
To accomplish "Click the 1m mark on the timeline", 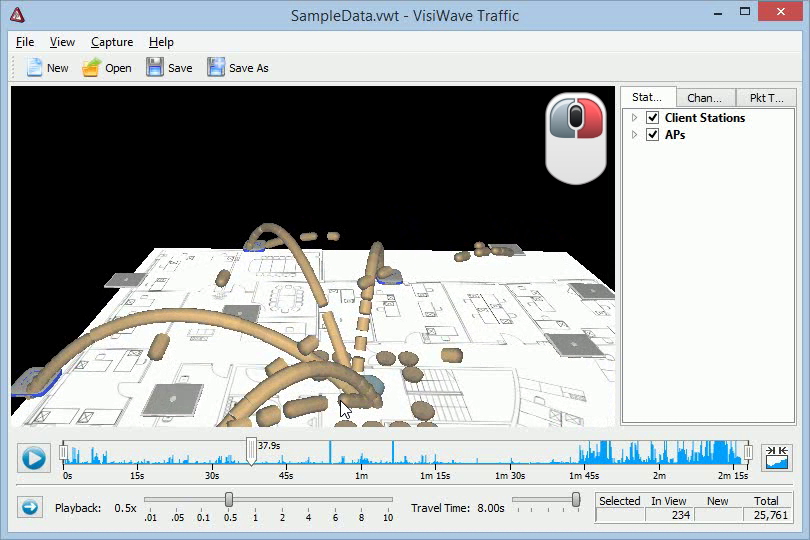I will coord(361,475).
